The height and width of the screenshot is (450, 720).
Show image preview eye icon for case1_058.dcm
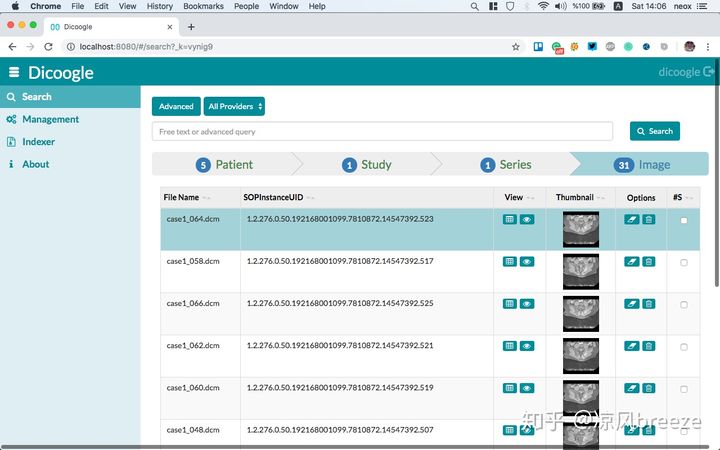coord(527,262)
